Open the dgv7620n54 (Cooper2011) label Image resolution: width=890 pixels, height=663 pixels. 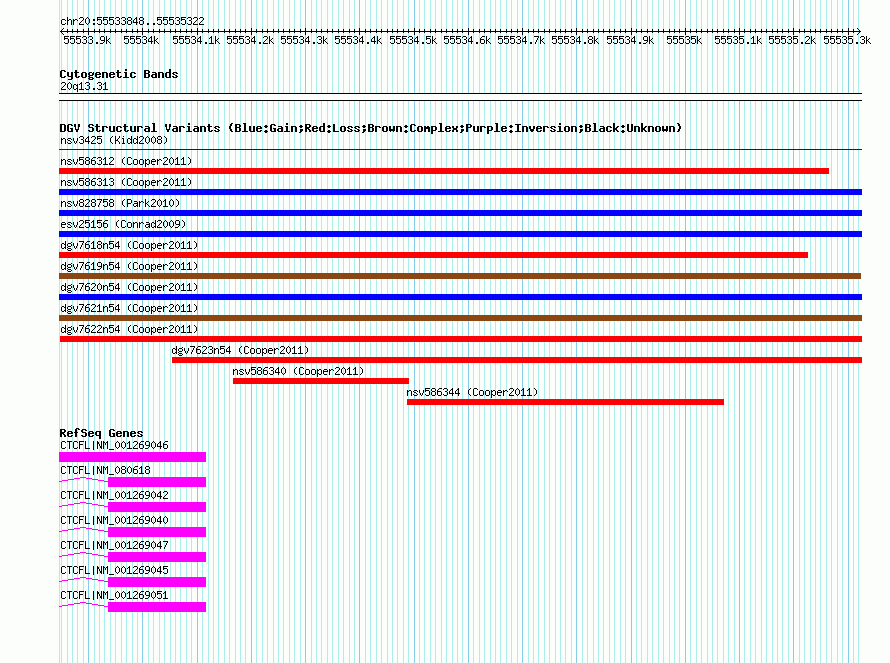129,287
